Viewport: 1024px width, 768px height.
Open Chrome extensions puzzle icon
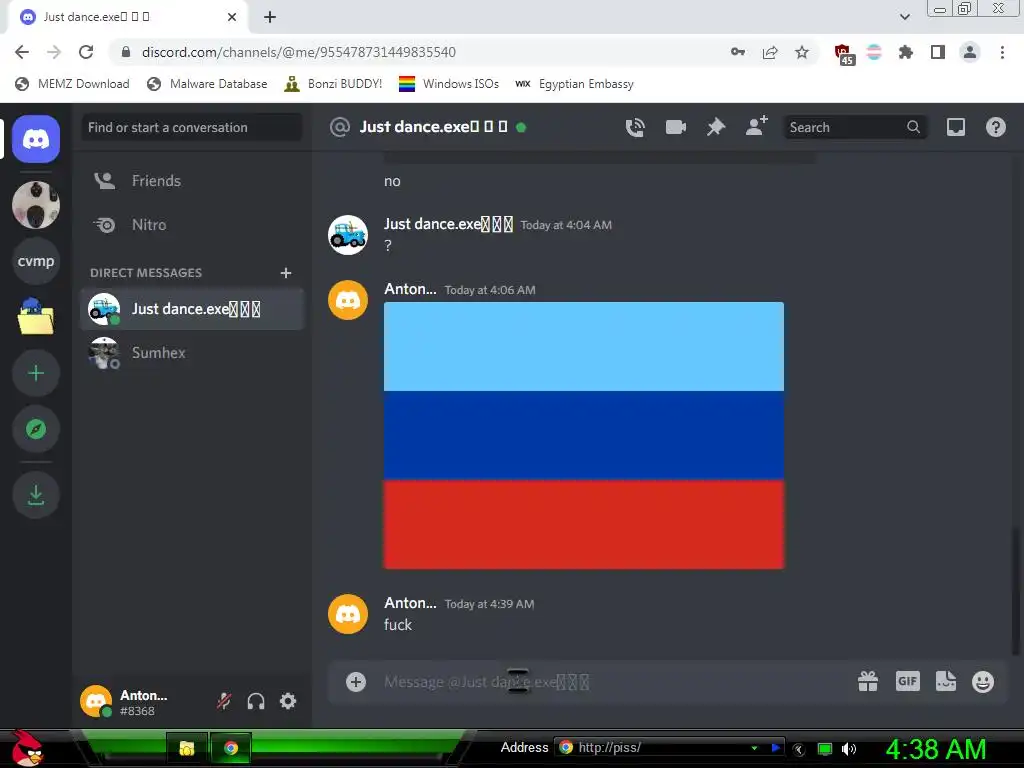[906, 52]
